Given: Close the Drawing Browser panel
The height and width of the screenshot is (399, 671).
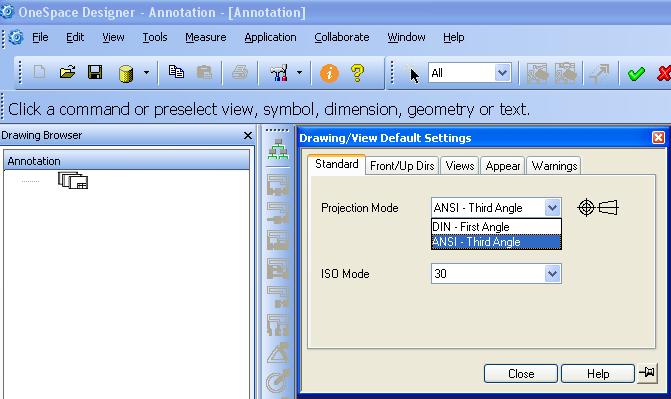Looking at the screenshot, I should tap(247, 136).
